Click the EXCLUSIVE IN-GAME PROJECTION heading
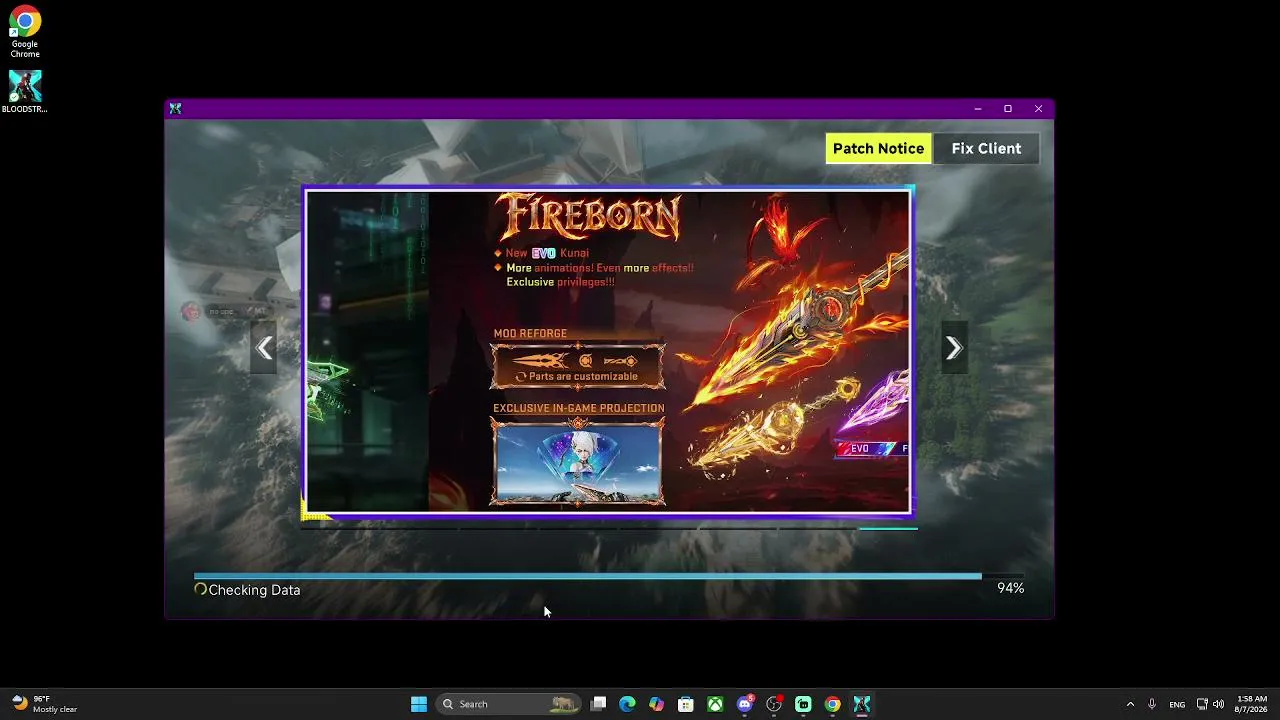Screen dimensions: 1280x720 pos(578,408)
